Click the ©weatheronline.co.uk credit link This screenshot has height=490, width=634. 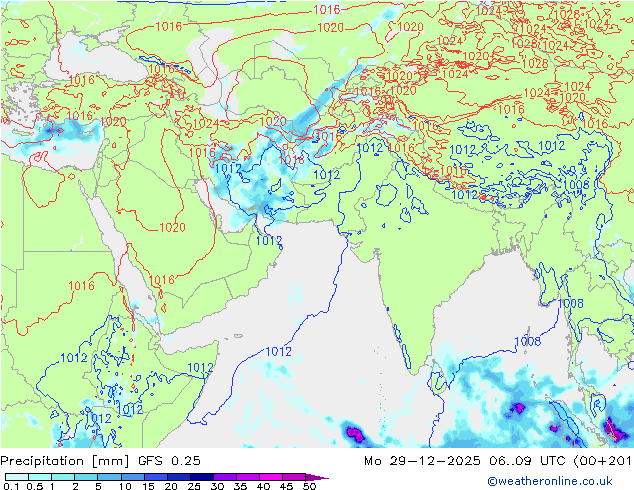(549, 481)
